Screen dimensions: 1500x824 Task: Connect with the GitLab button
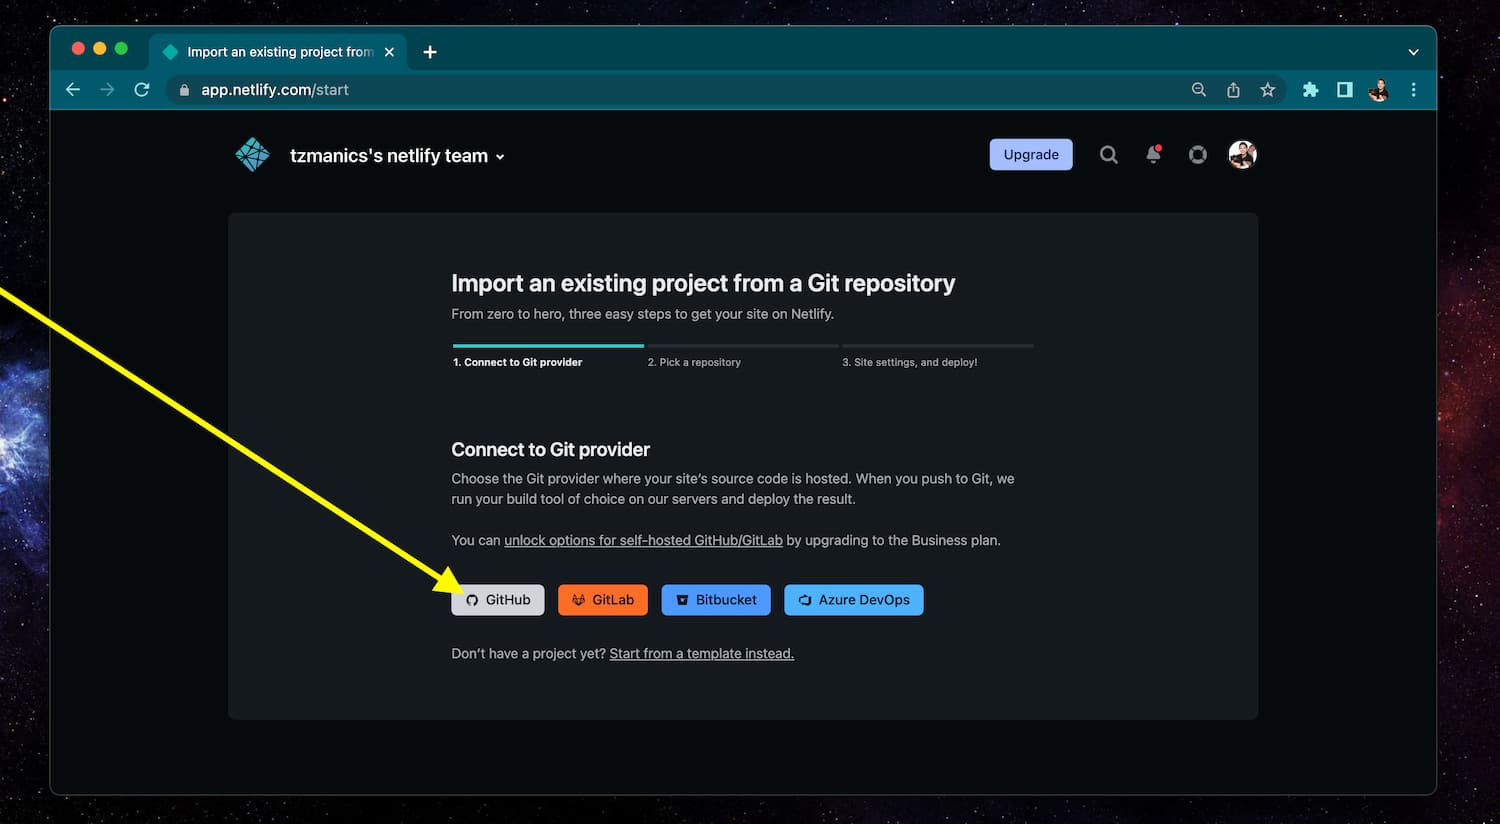(603, 600)
